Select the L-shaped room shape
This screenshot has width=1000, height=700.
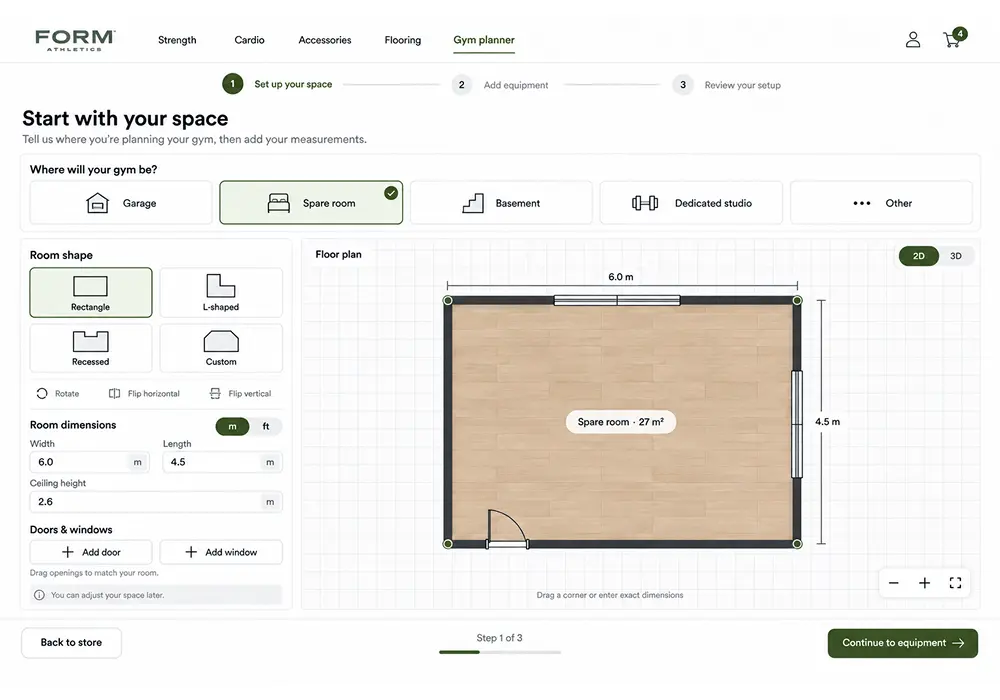pyautogui.click(x=221, y=293)
